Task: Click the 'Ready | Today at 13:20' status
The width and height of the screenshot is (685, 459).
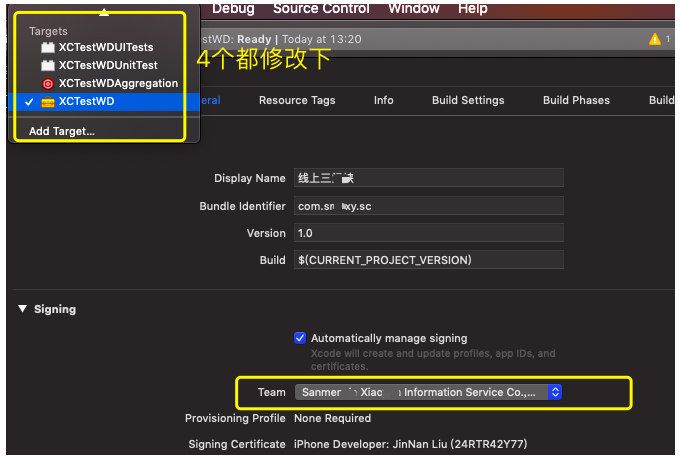Action: pos(299,39)
